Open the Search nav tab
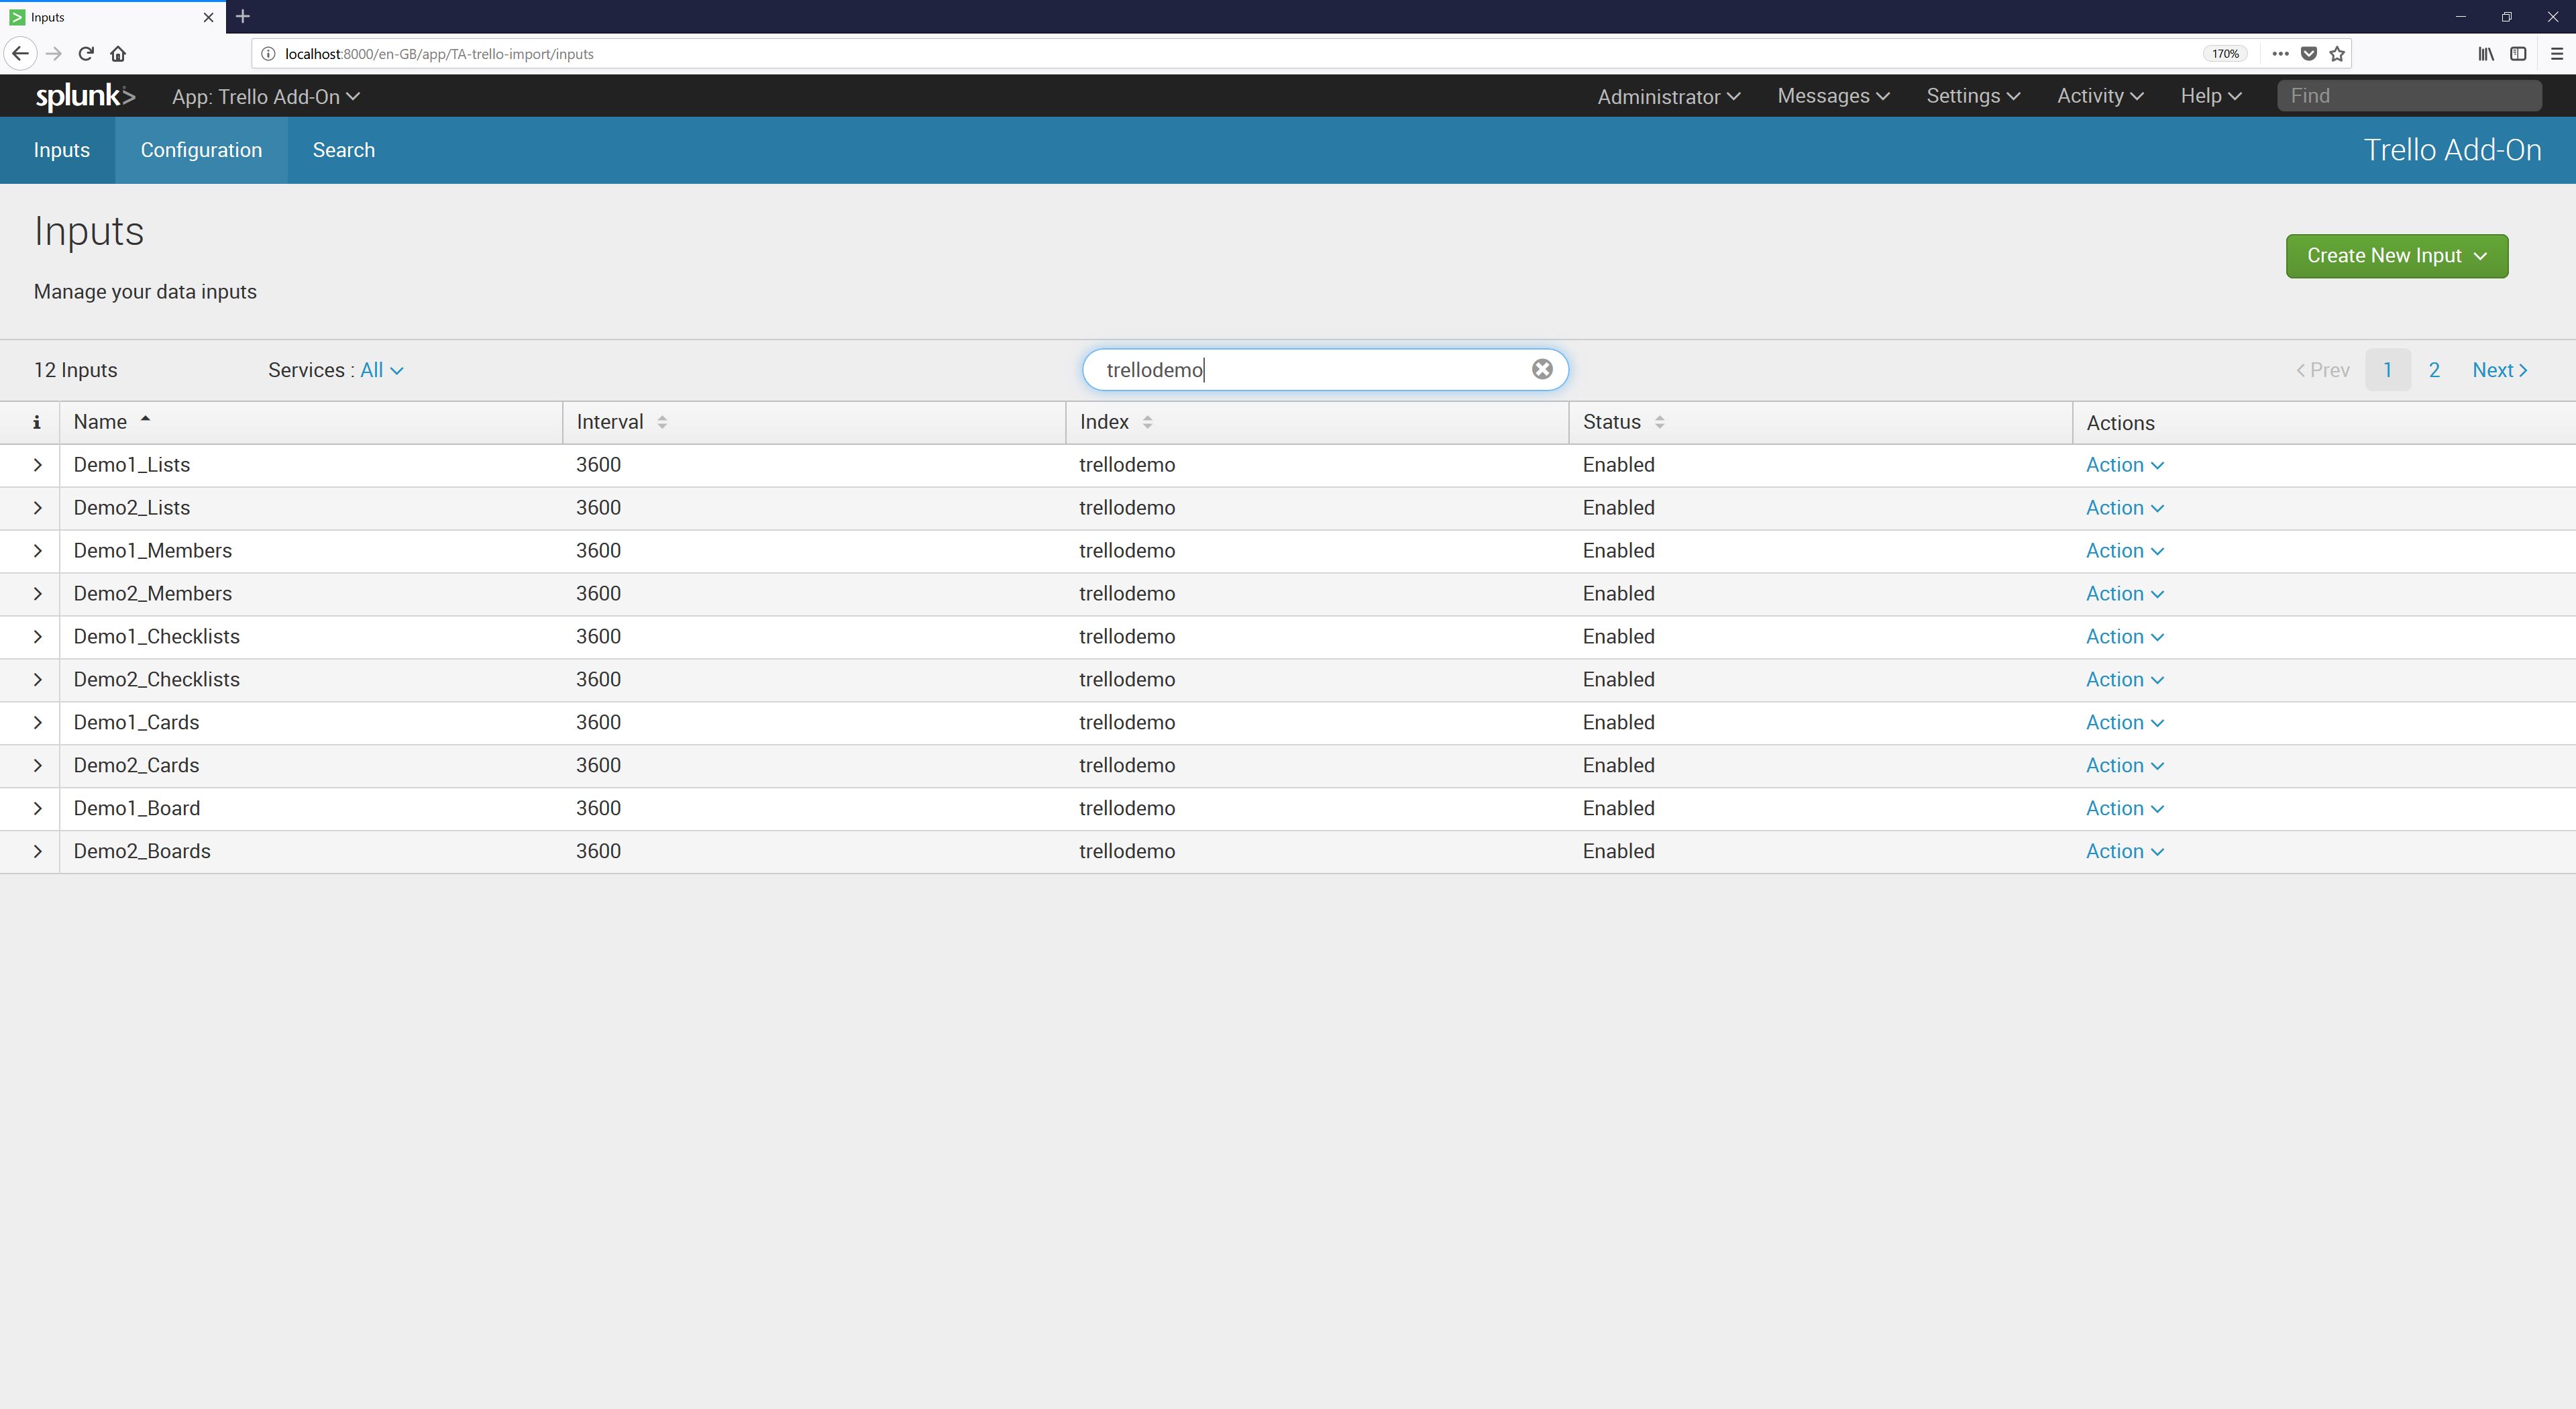Screen dimensions: 2576x1409 [x=343, y=150]
